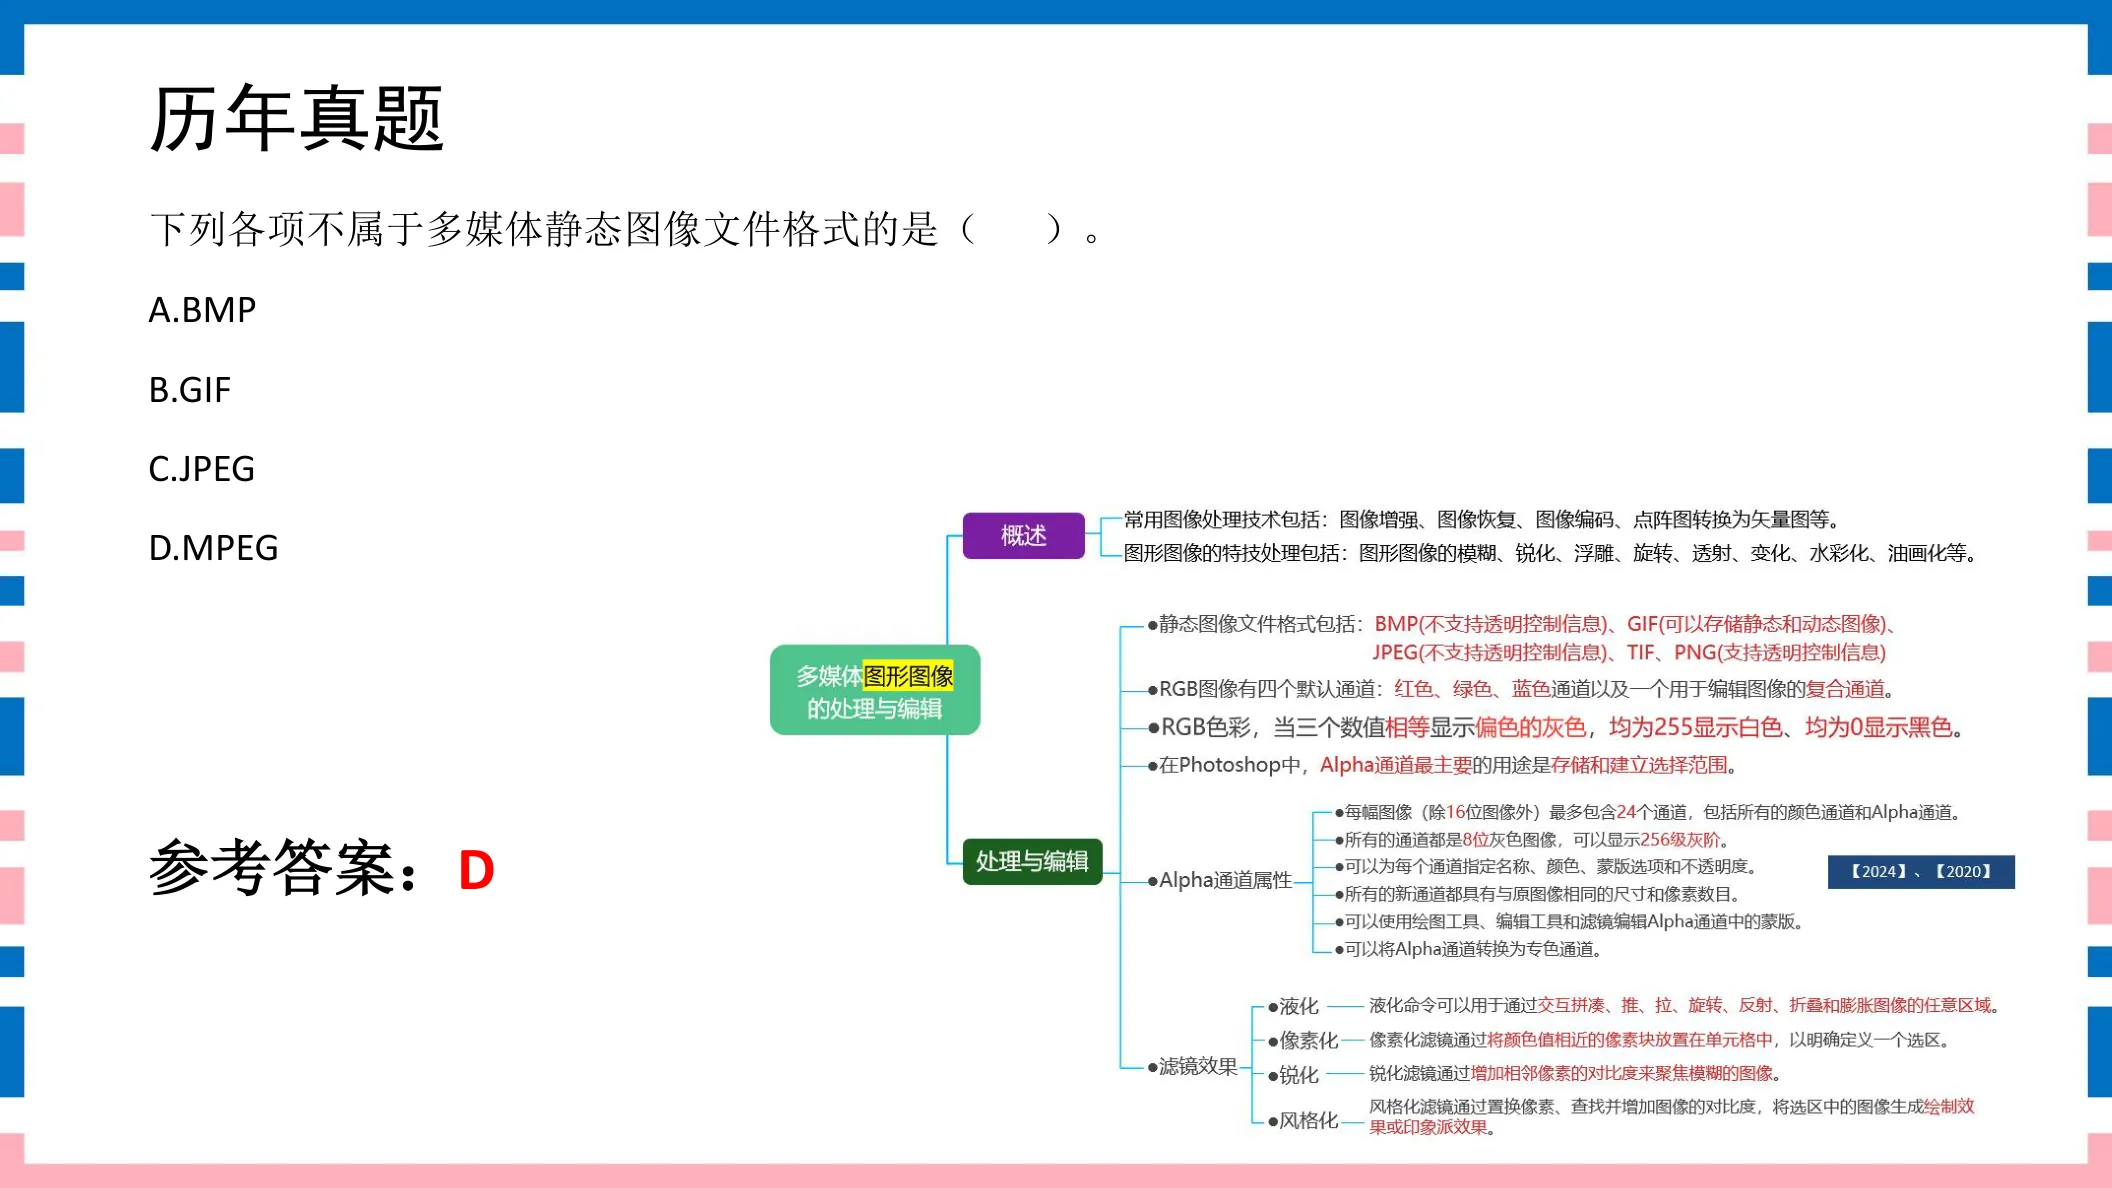Click the 锐化 filter item
Screen dimensions: 2112x1188
point(1294,1074)
